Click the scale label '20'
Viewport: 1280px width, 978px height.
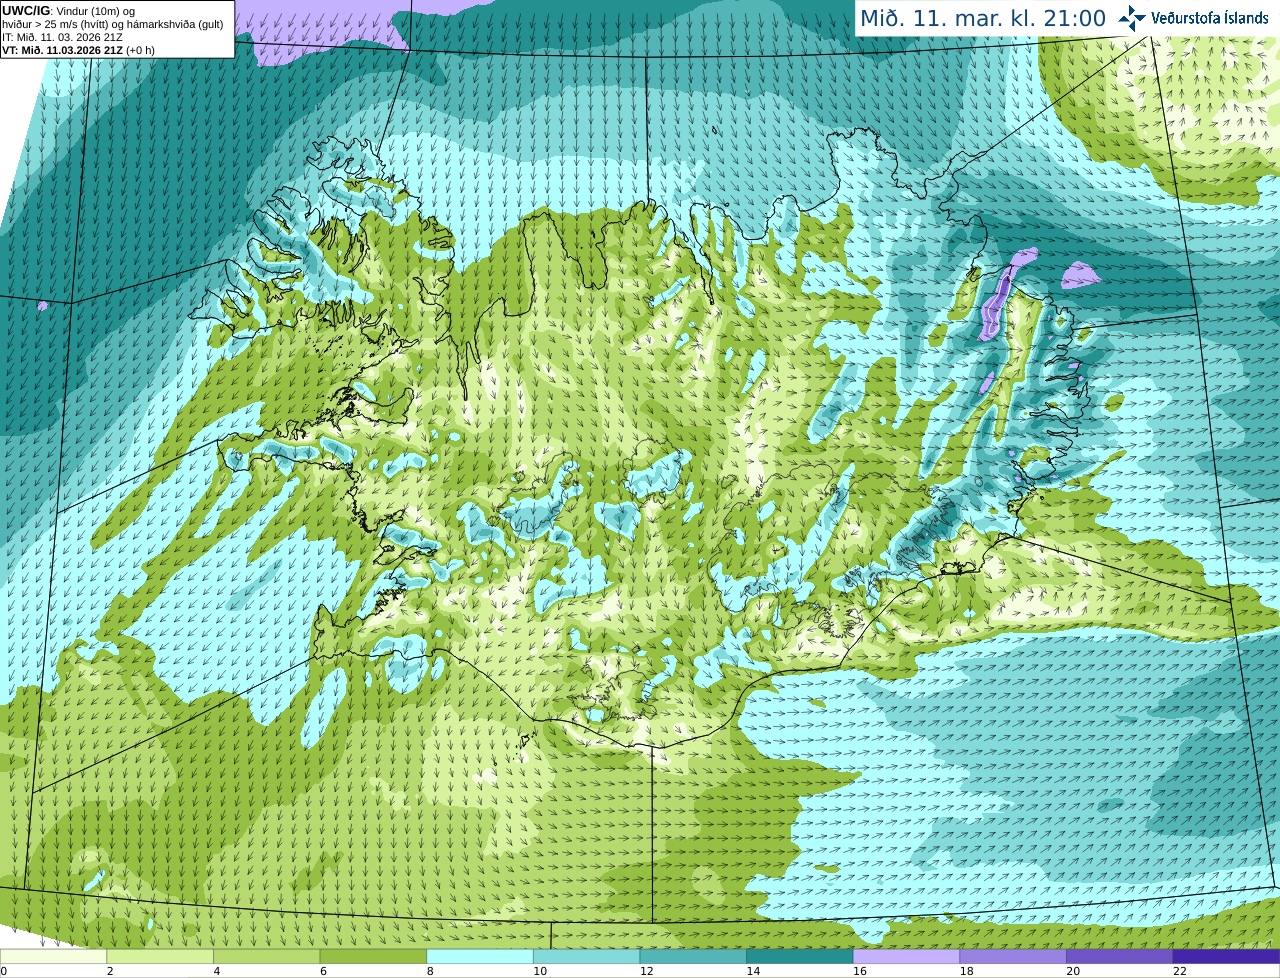pyautogui.click(x=1073, y=971)
